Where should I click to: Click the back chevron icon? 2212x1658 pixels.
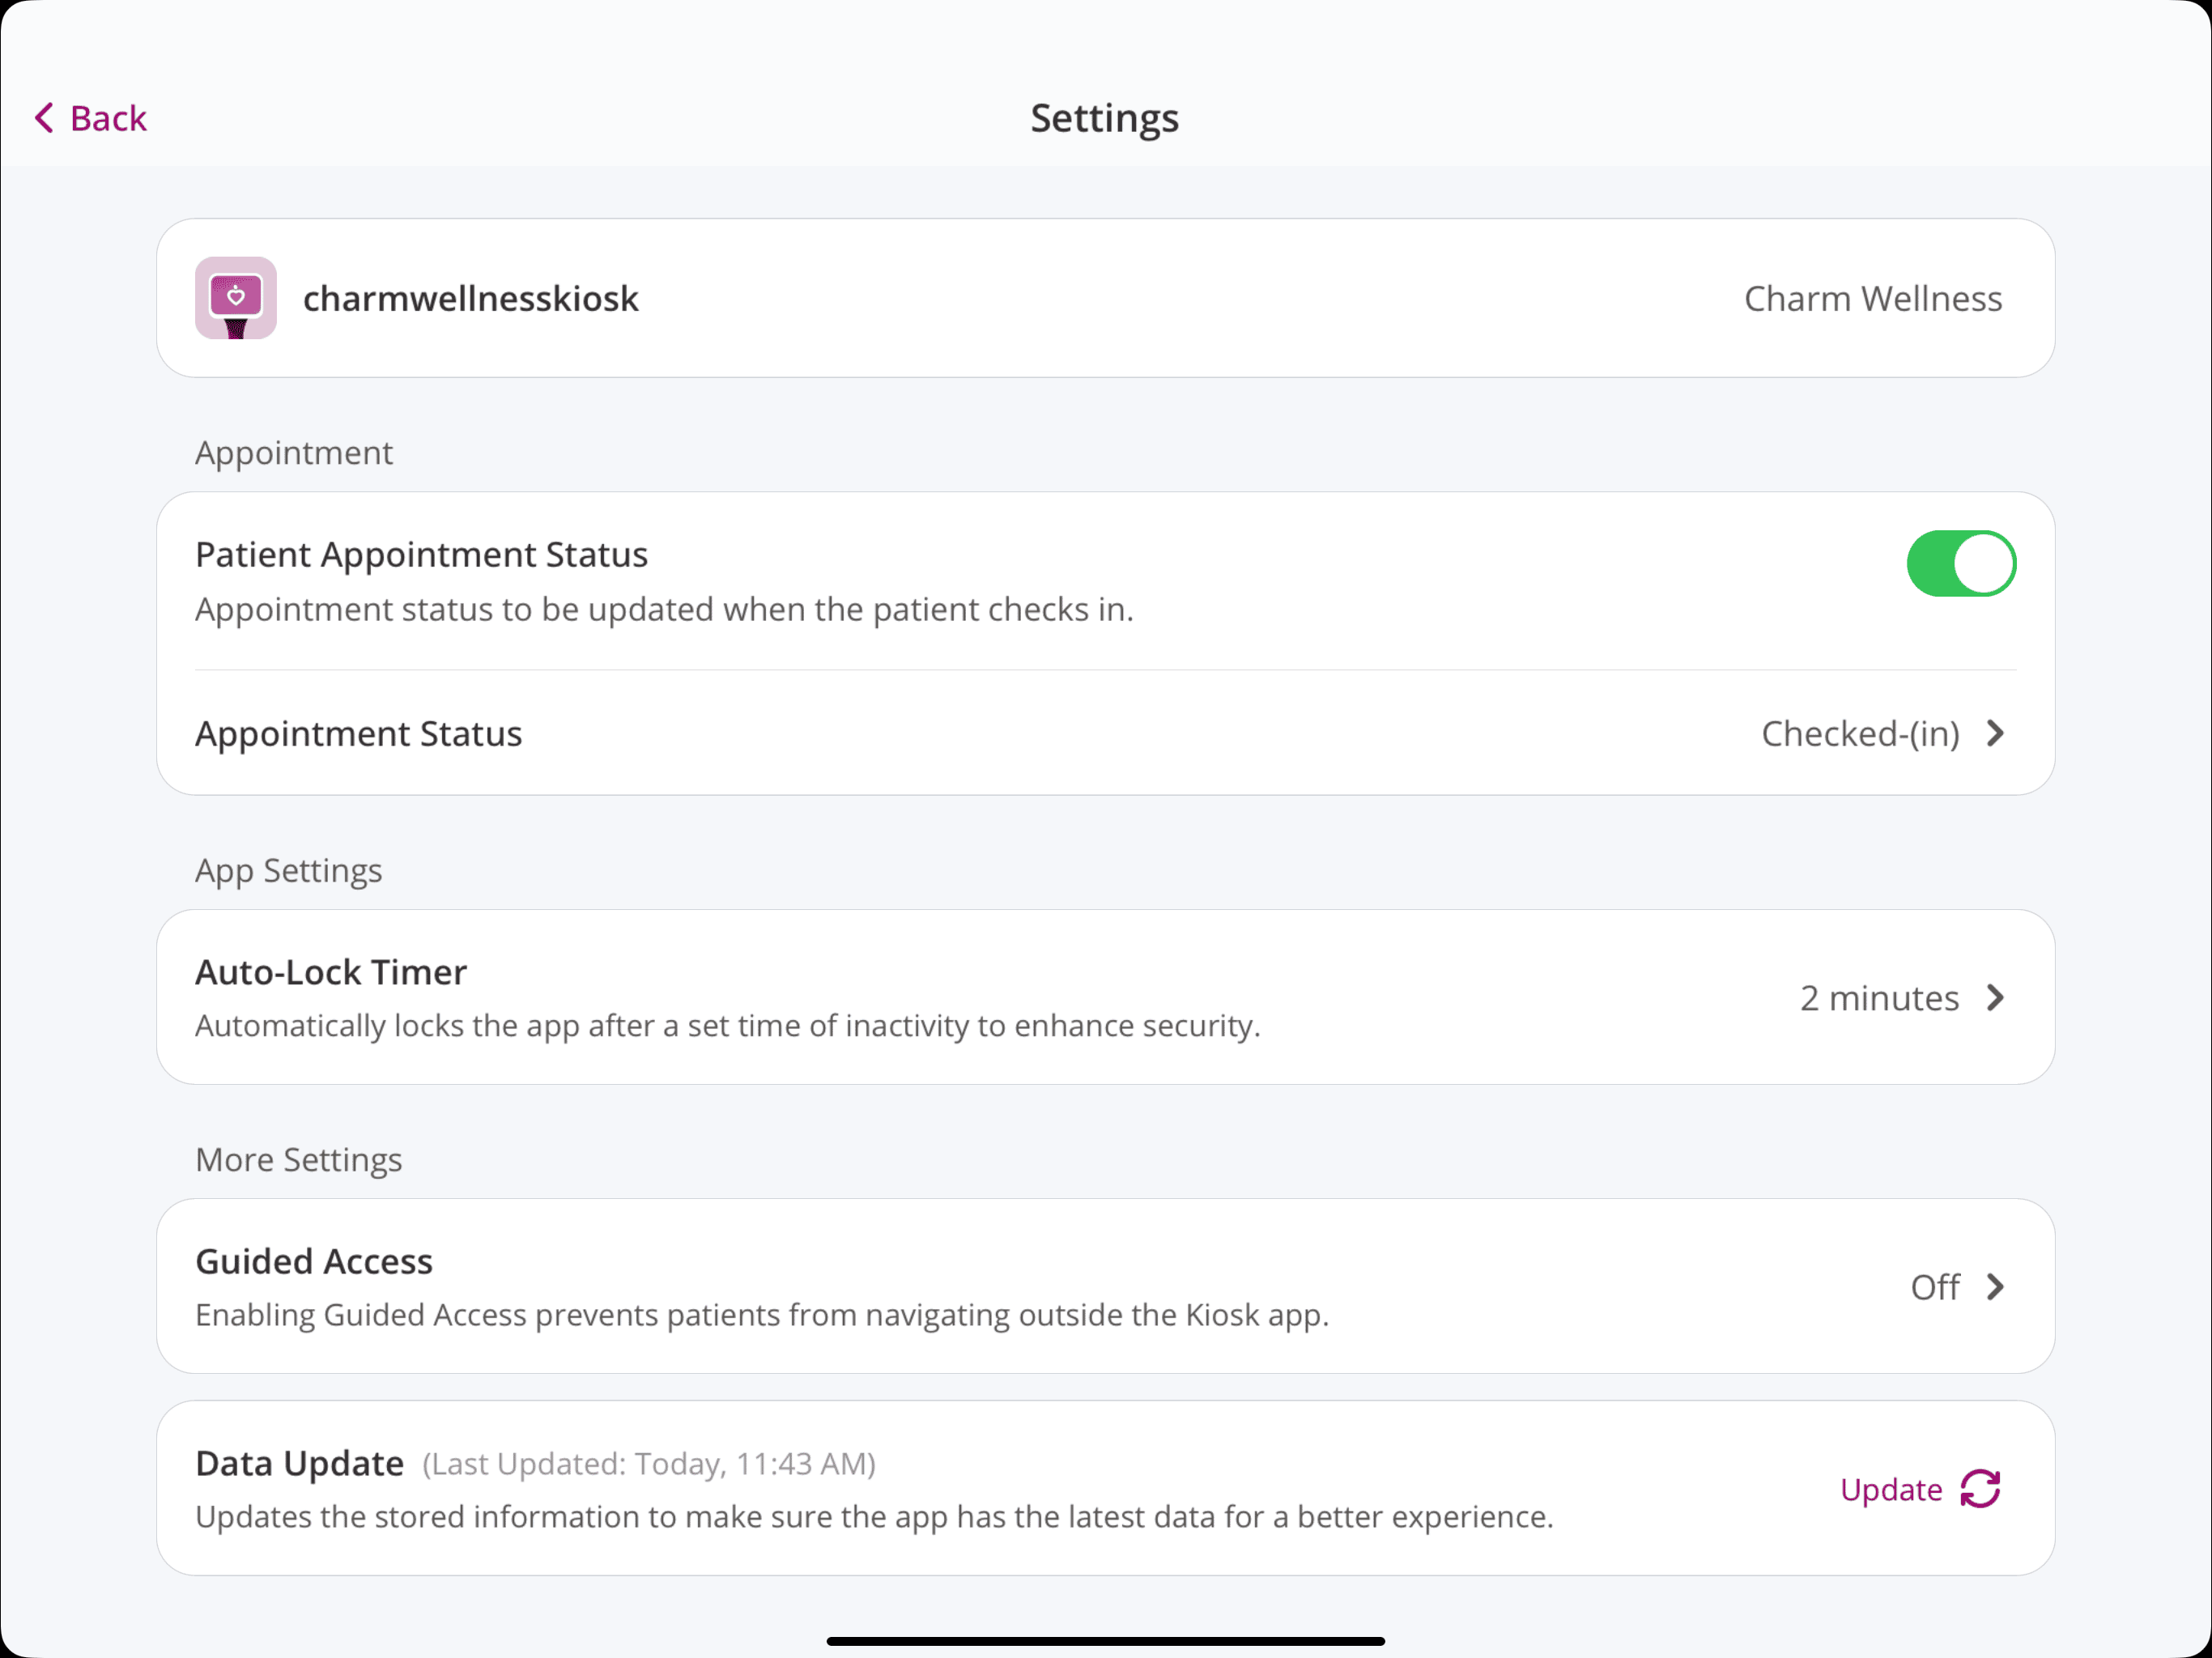pos(42,118)
